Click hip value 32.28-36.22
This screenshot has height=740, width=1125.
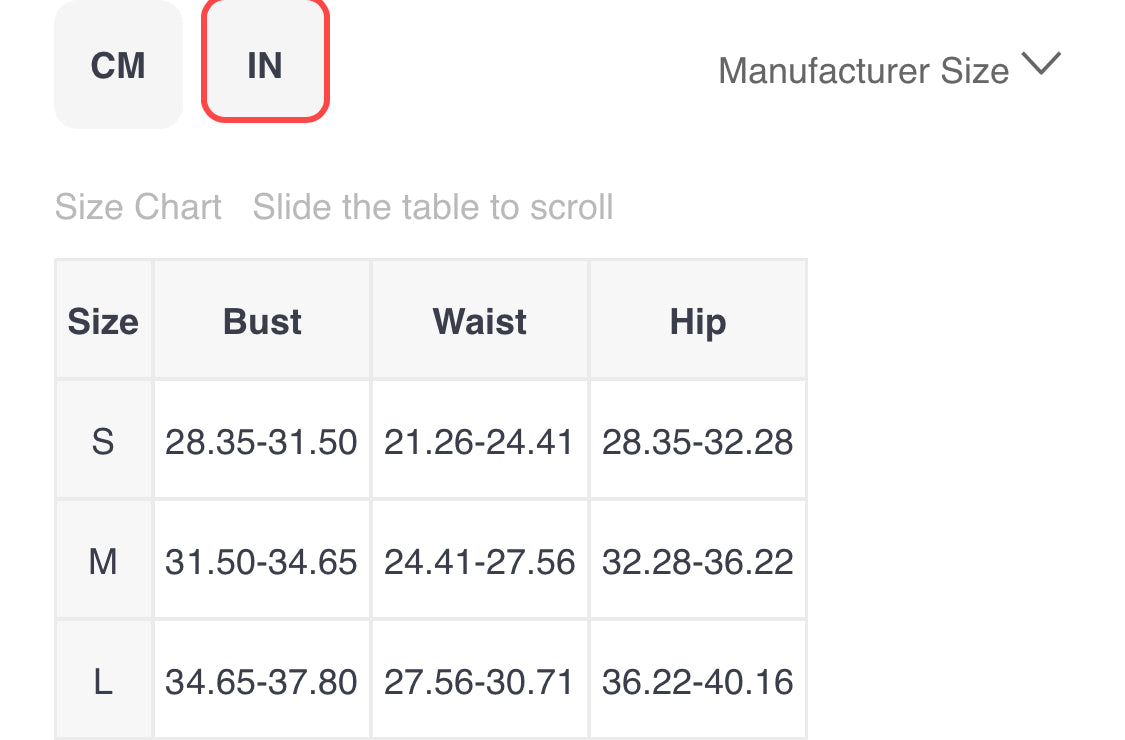[x=697, y=561]
